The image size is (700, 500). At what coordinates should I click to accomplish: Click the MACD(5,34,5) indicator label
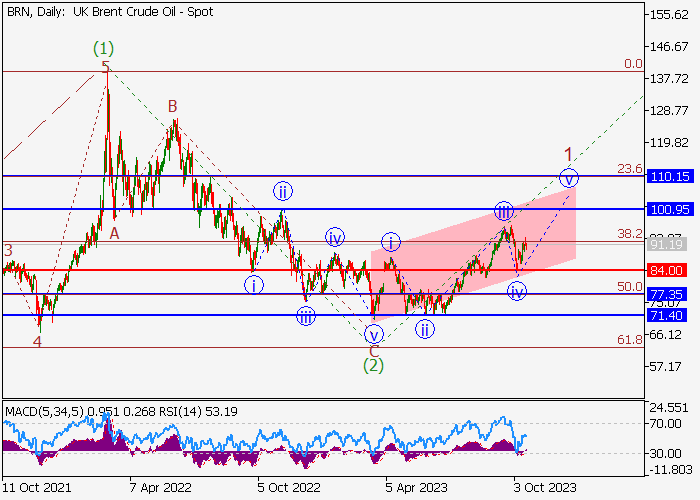click(44, 411)
